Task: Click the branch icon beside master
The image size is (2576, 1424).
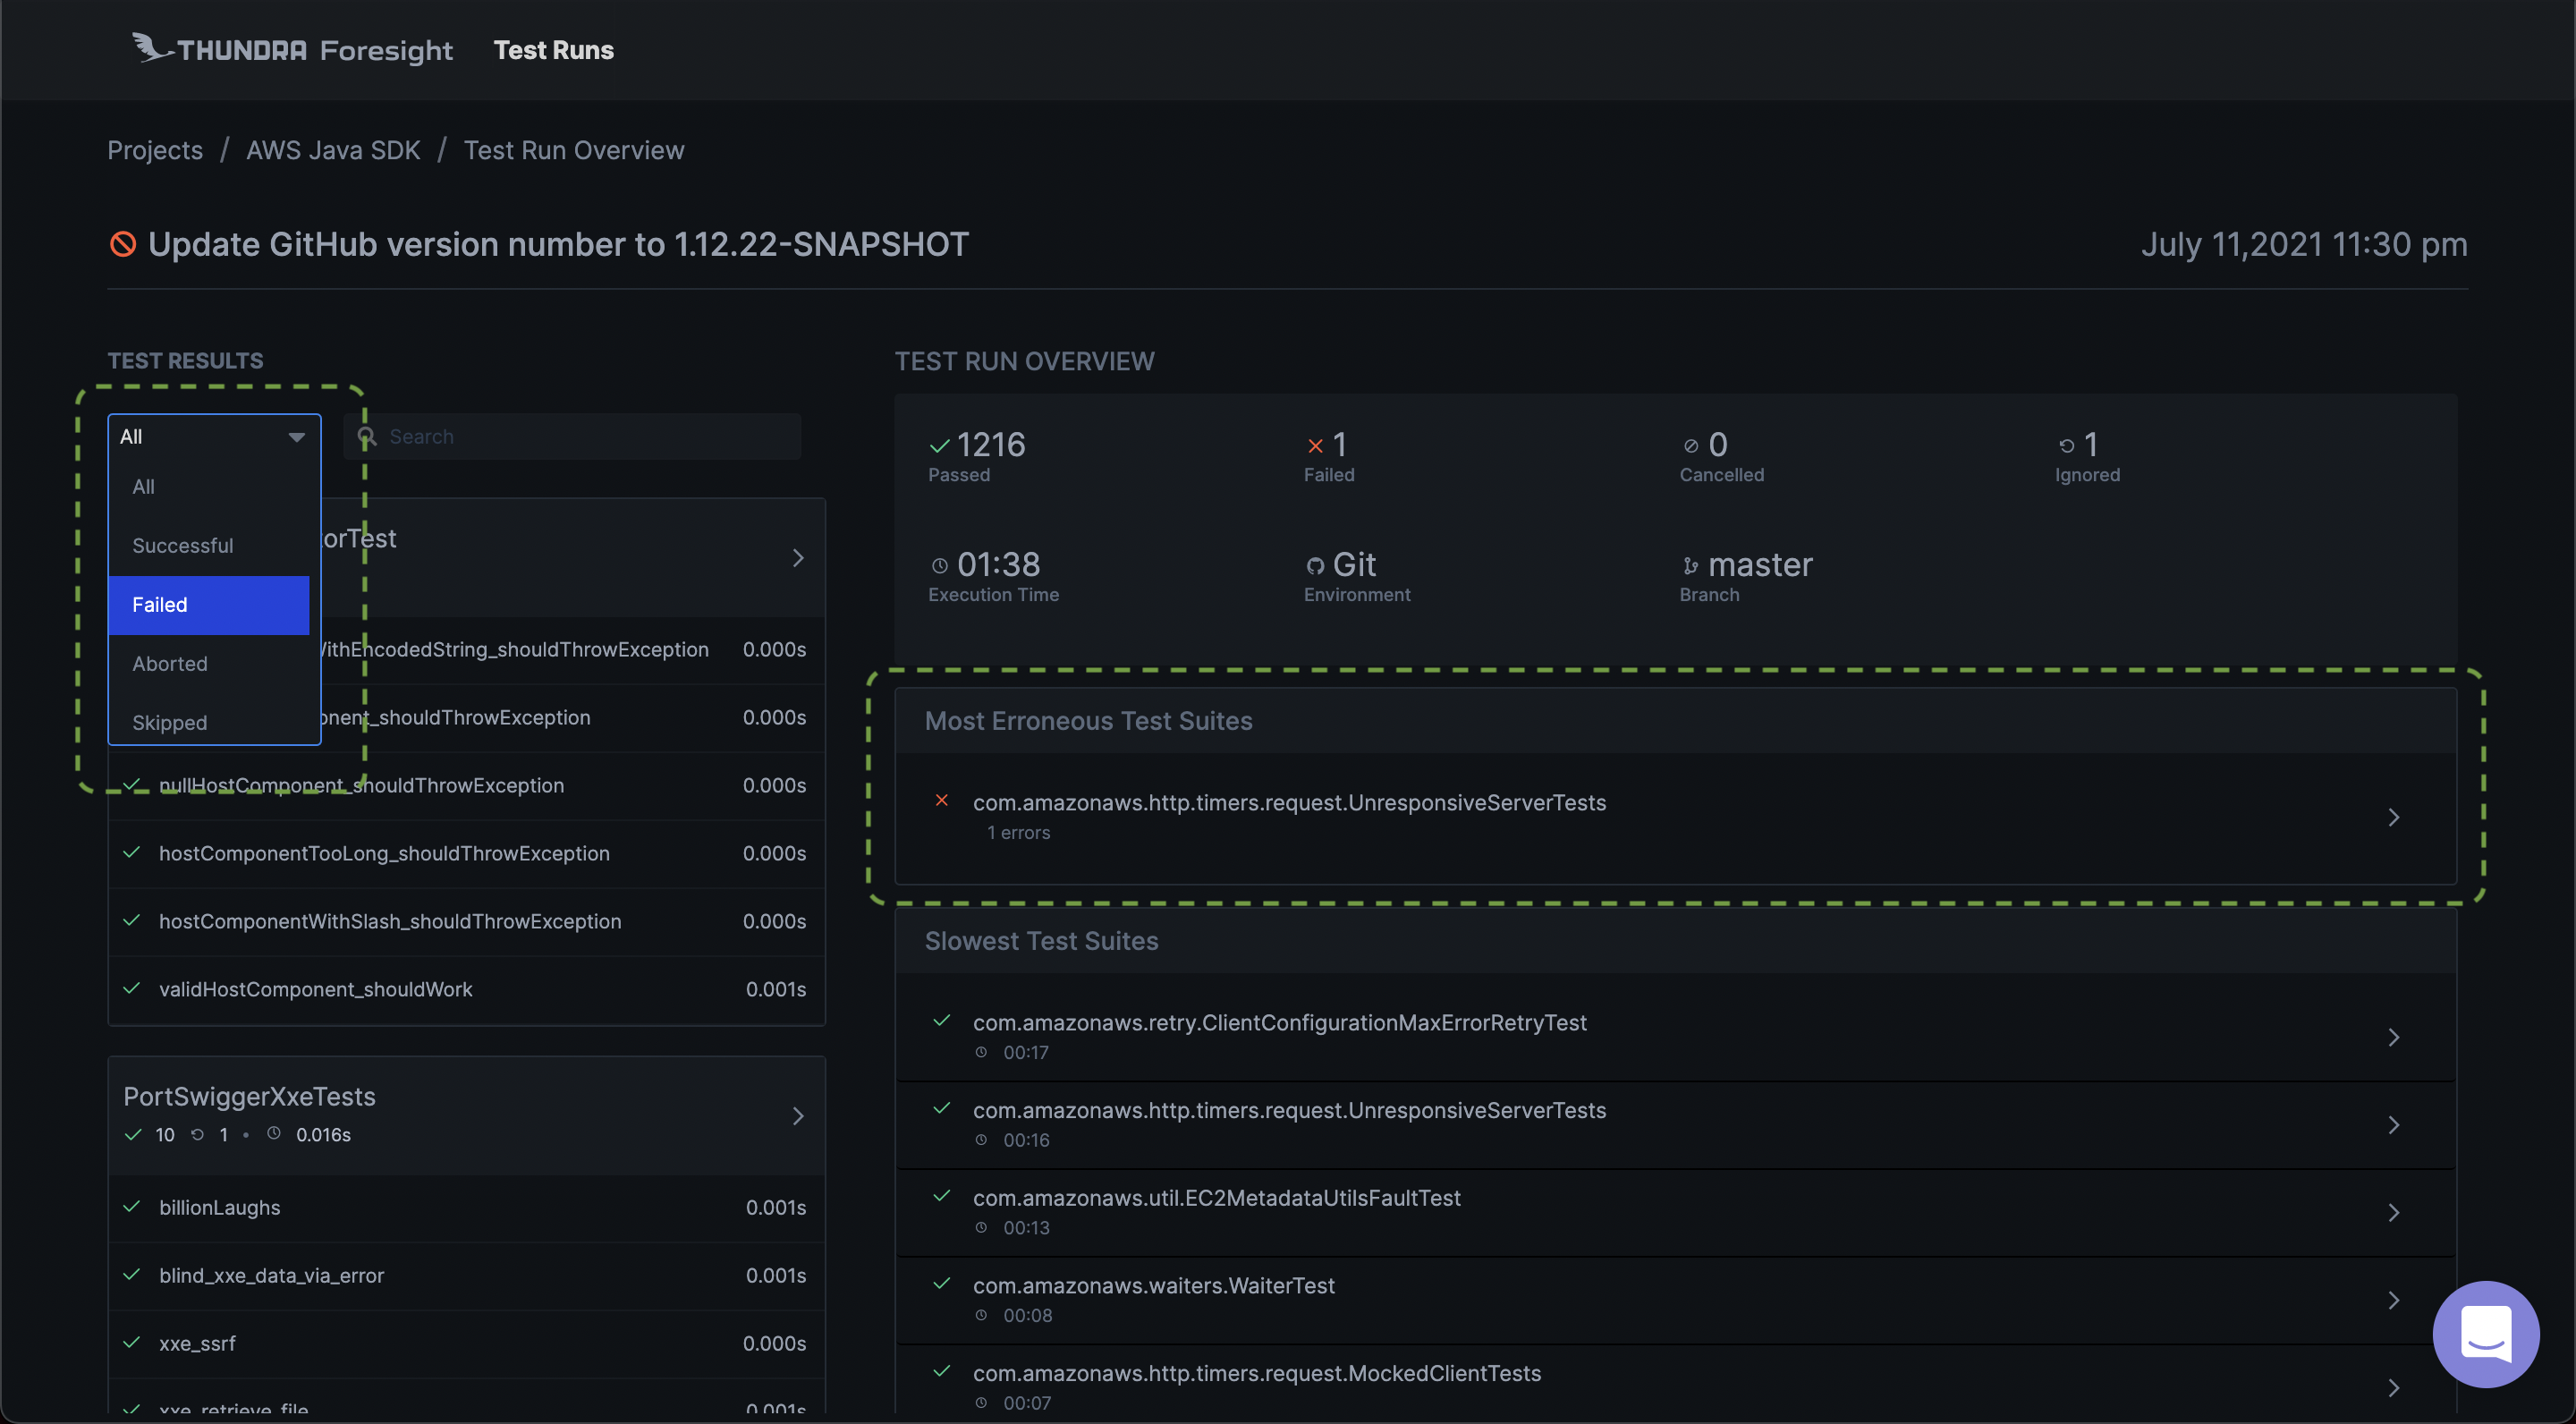Action: point(1690,566)
